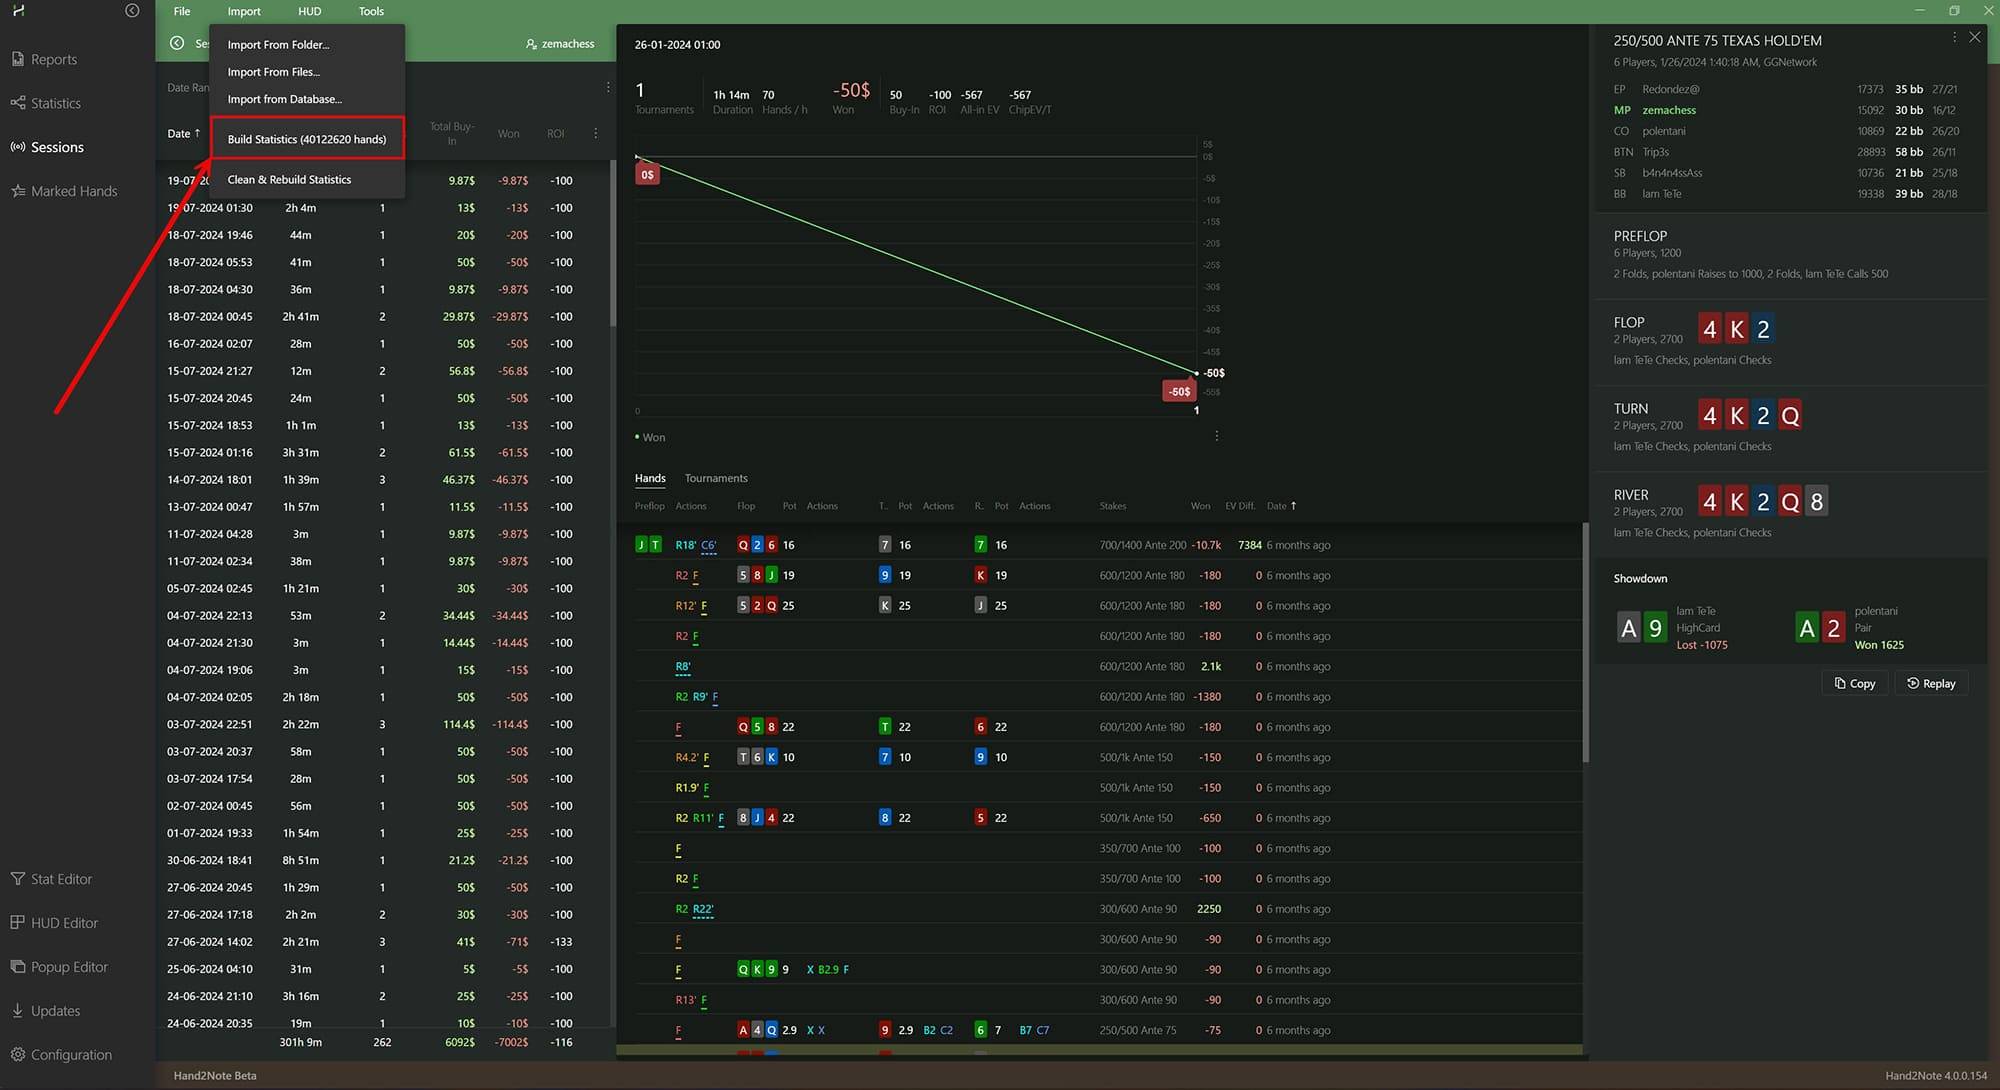Click player Redondez@ in seat list

[1670, 89]
